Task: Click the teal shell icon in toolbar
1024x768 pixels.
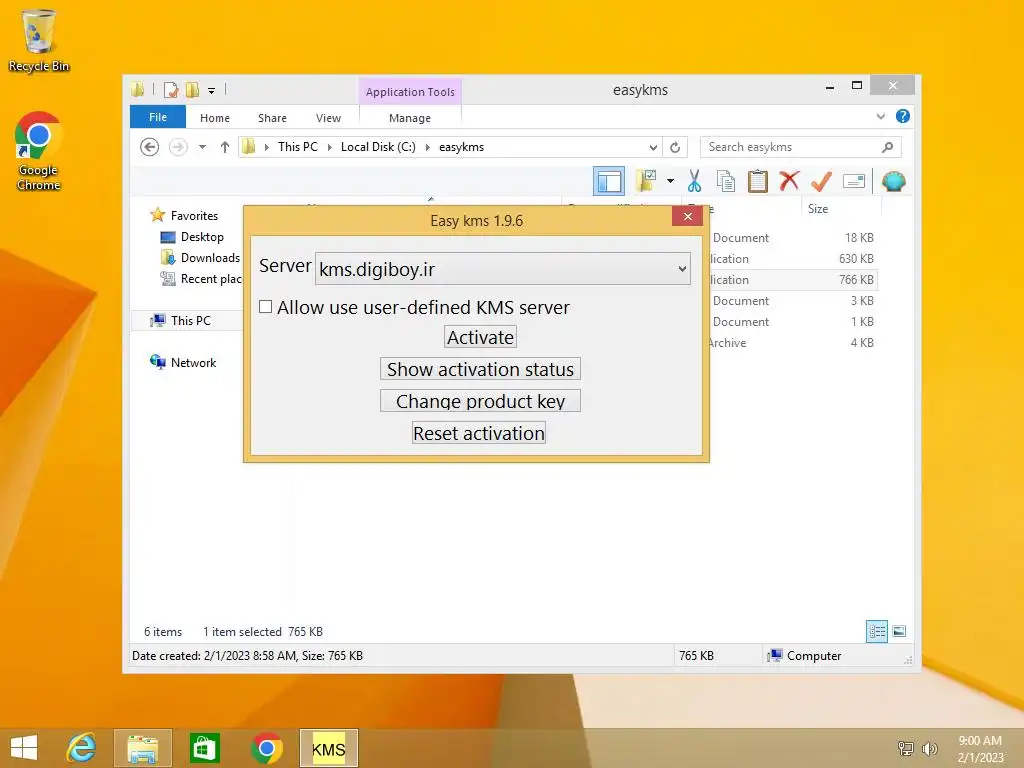Action: [x=893, y=181]
